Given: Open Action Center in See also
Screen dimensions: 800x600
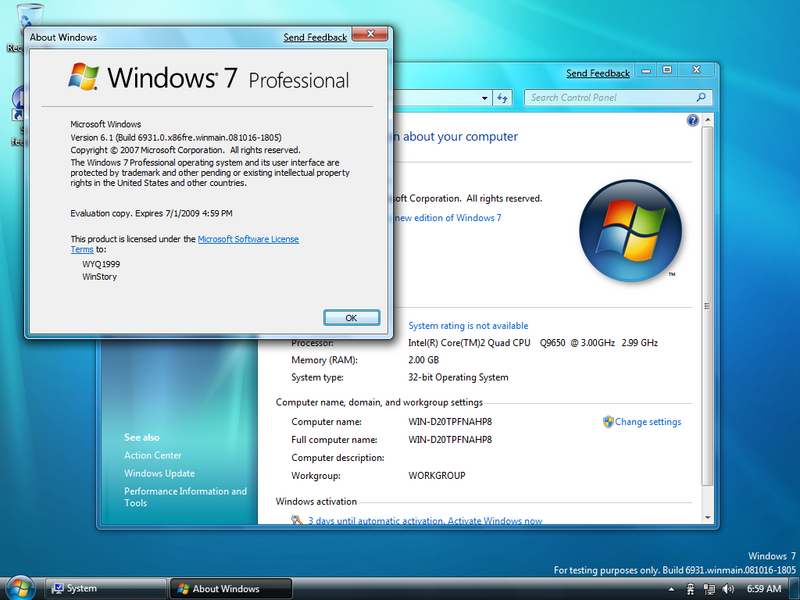Looking at the screenshot, I should (153, 455).
